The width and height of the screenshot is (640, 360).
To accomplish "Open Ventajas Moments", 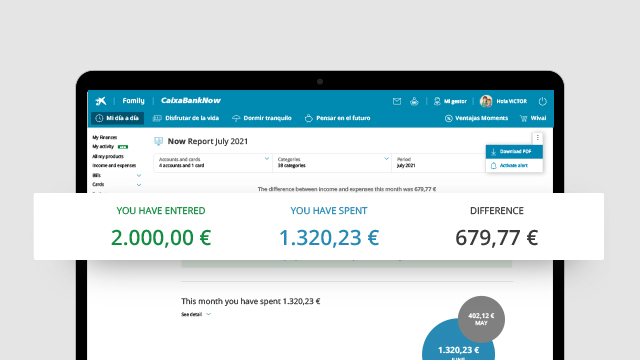I will tap(476, 118).
